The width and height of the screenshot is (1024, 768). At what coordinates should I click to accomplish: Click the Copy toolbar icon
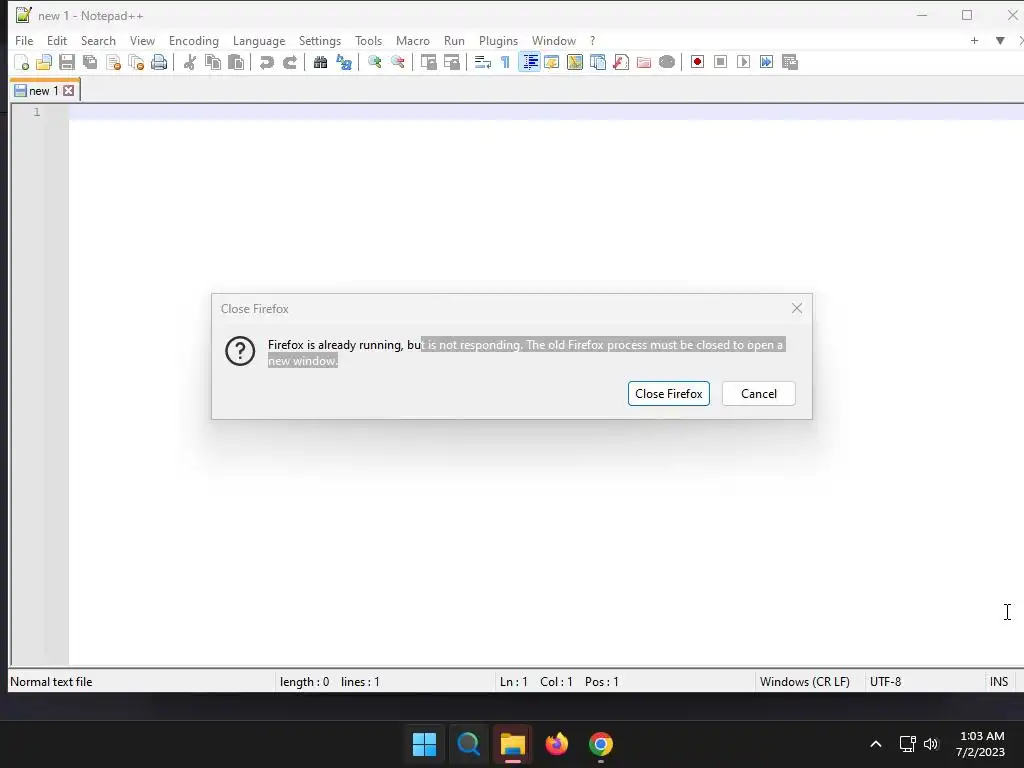click(213, 62)
